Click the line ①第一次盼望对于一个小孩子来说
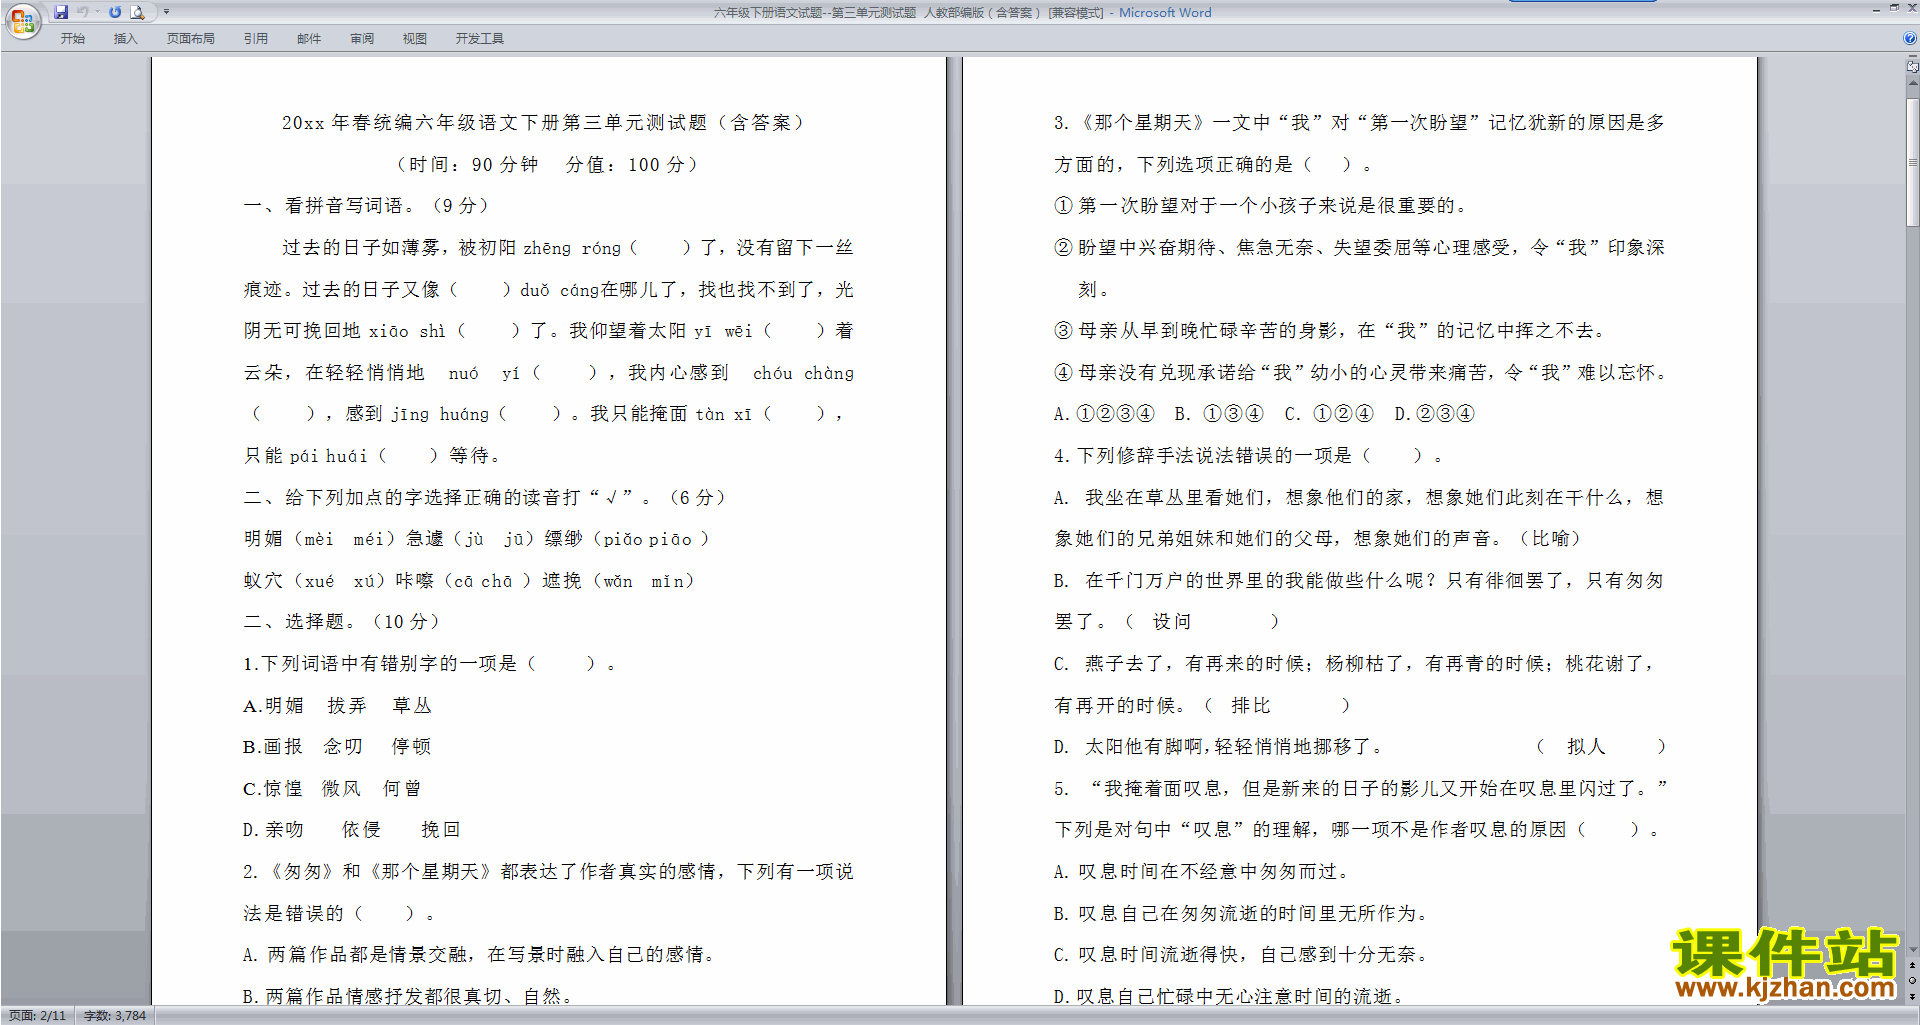The width and height of the screenshot is (1920, 1025). click(1261, 206)
